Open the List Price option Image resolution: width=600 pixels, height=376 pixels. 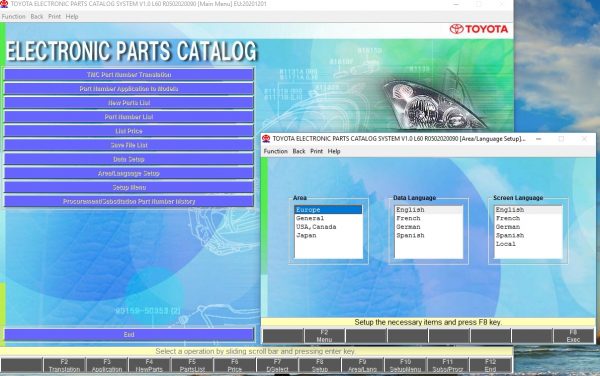(129, 131)
